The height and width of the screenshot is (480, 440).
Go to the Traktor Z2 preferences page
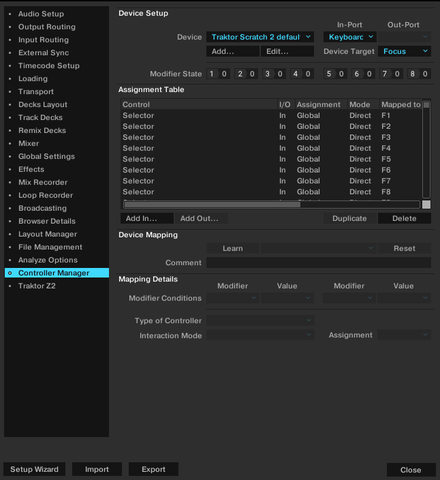[x=37, y=286]
